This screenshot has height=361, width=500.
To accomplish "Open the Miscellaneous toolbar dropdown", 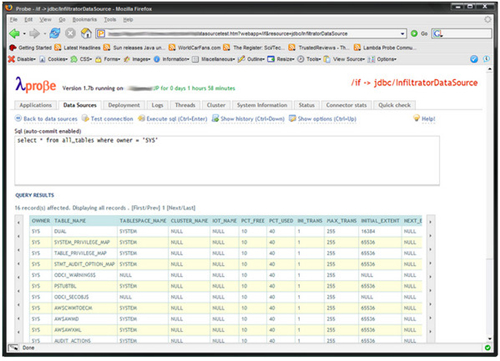I will click(x=214, y=59).
